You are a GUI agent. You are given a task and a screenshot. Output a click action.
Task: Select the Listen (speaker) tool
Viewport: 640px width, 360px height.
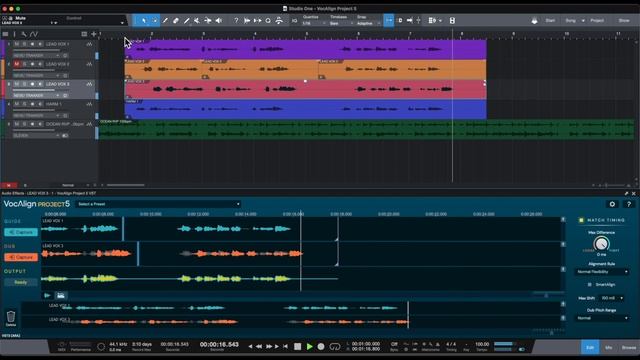(x=219, y=20)
